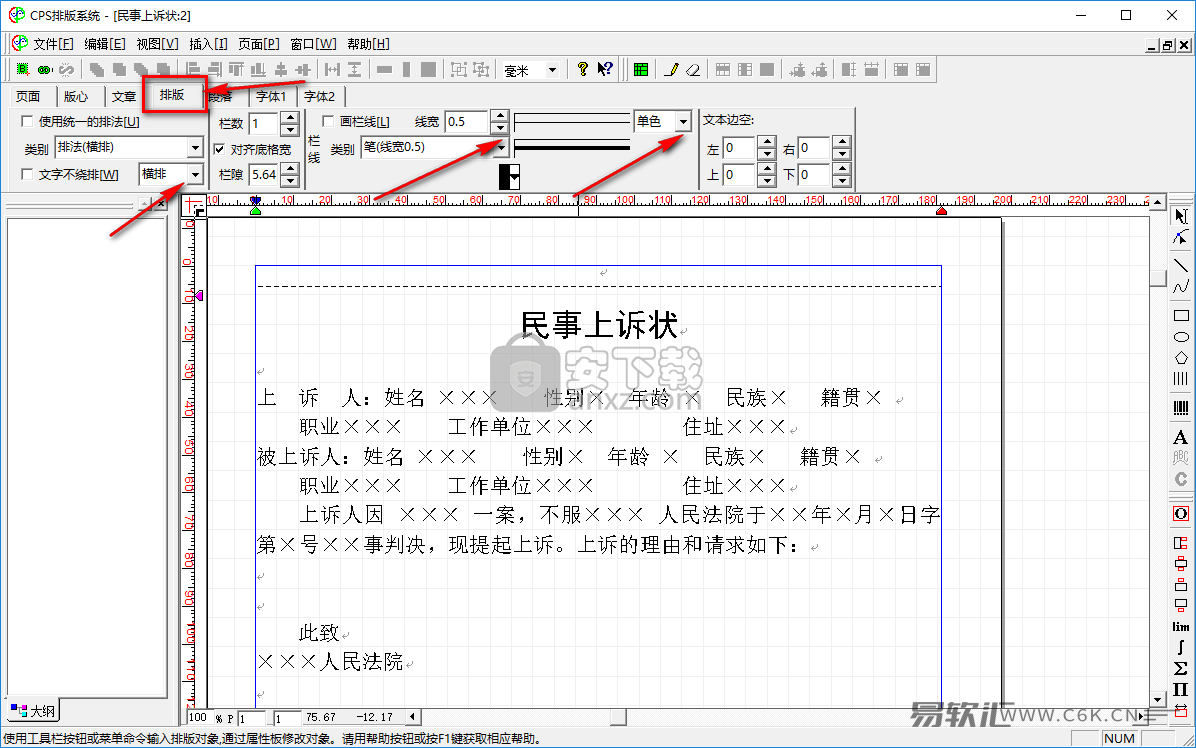Image resolution: width=1196 pixels, height=748 pixels.
Task: Select the node edit tool
Action: (1181, 238)
